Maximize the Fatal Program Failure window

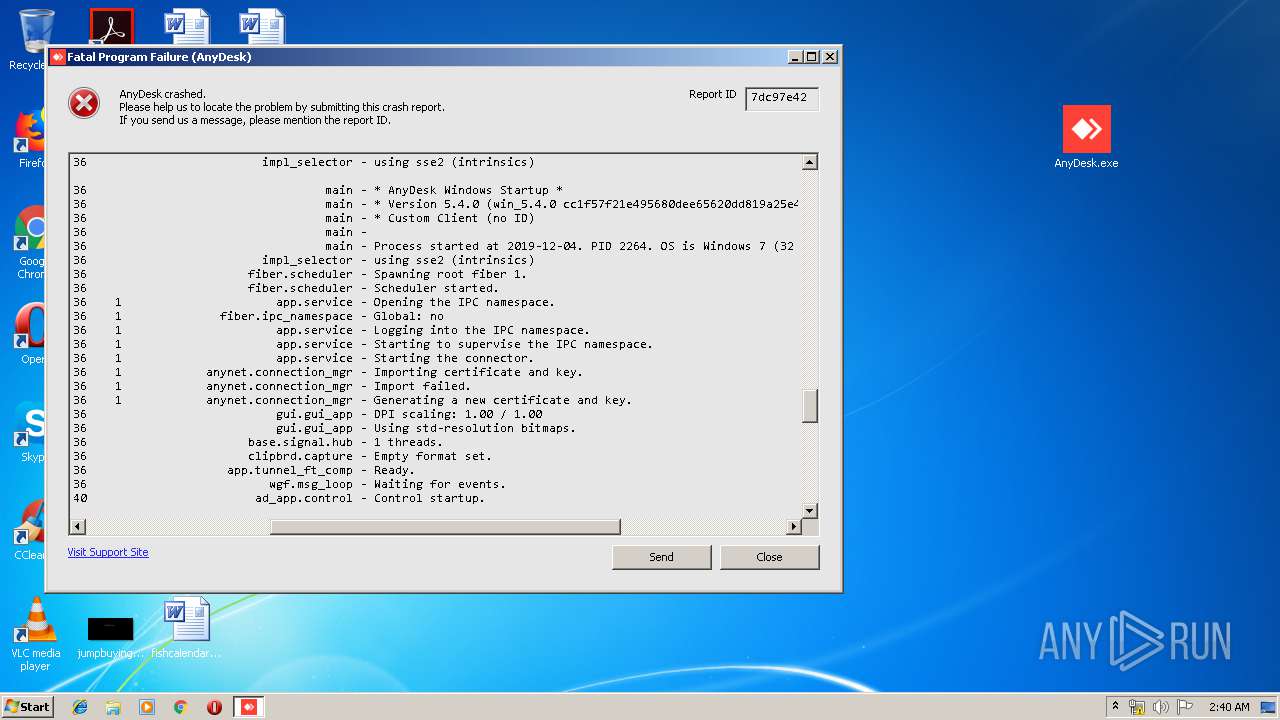pos(811,57)
